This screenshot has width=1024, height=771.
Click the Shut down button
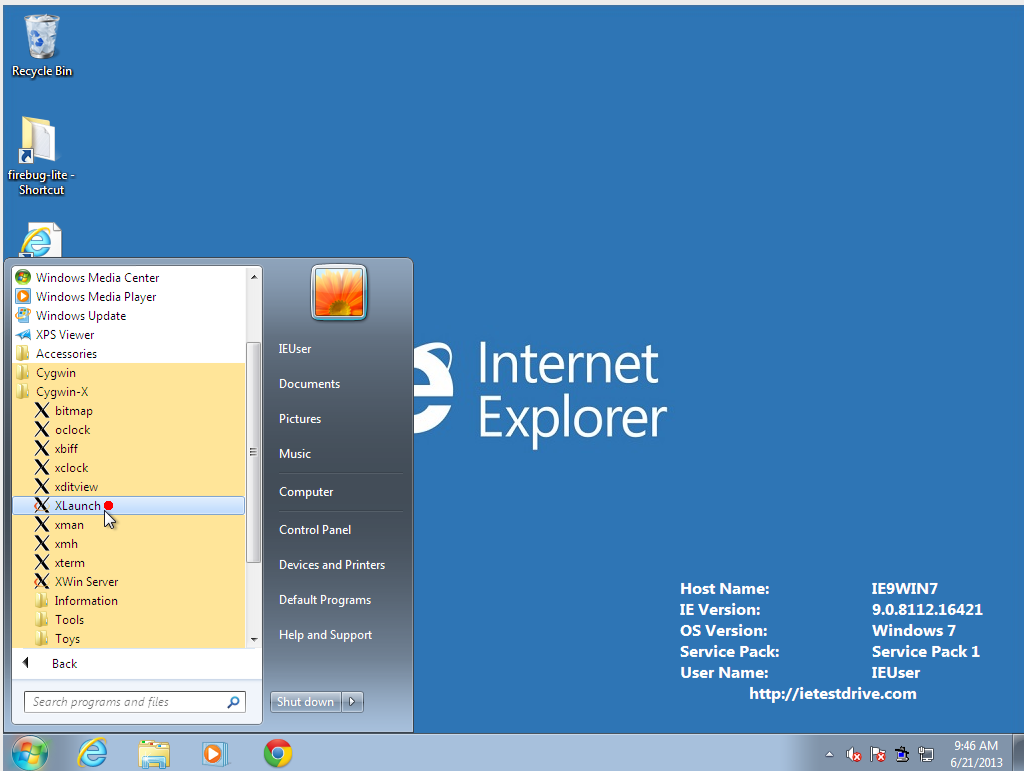[305, 702]
